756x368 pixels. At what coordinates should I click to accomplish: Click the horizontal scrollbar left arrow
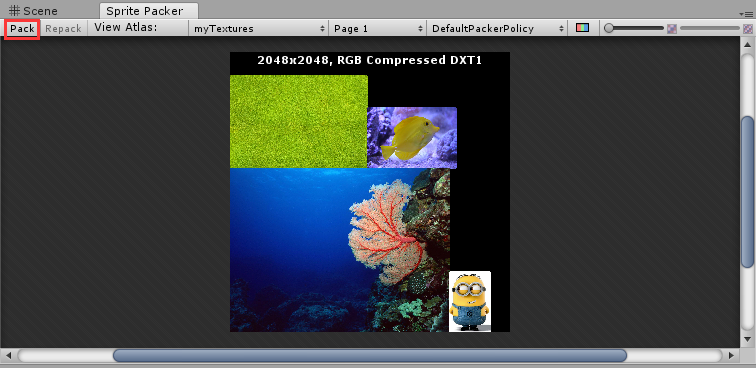click(x=8, y=355)
